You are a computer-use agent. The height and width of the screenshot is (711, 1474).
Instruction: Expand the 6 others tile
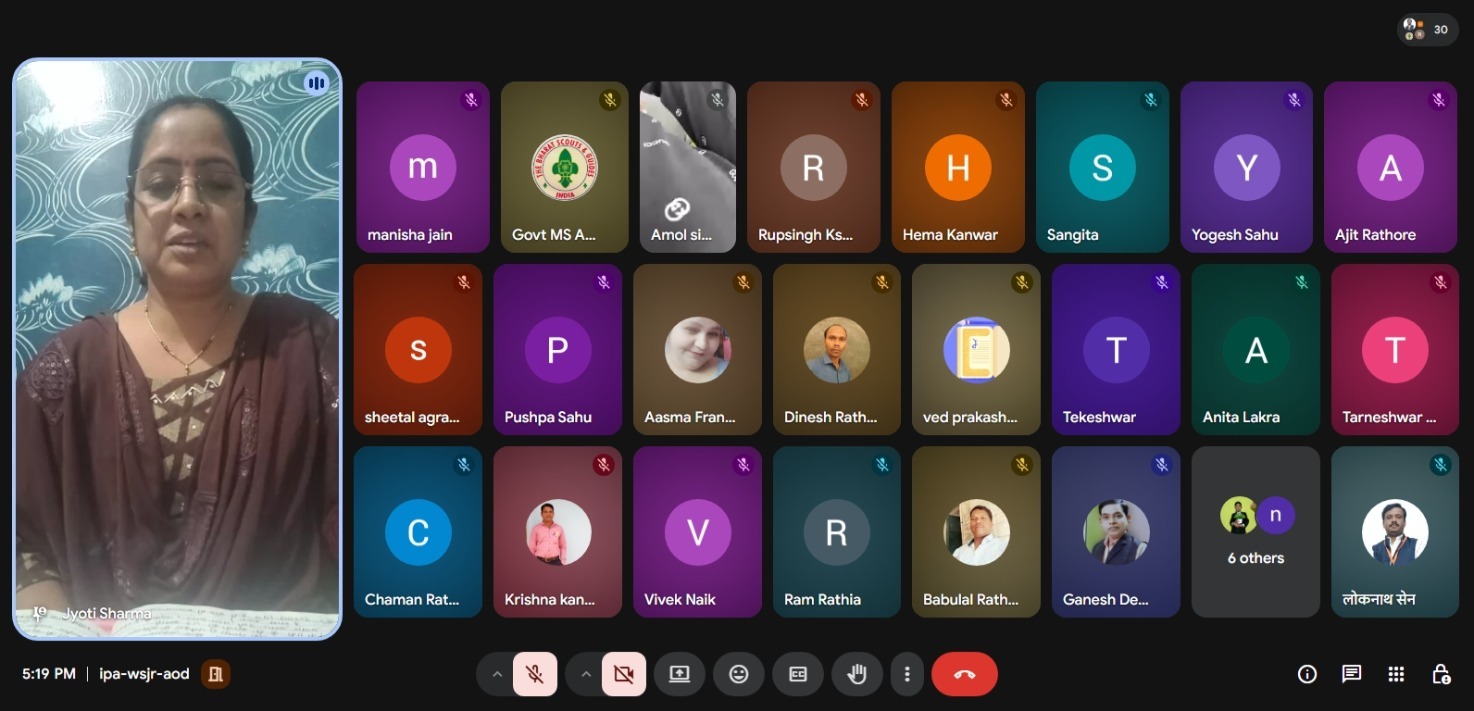coord(1255,532)
